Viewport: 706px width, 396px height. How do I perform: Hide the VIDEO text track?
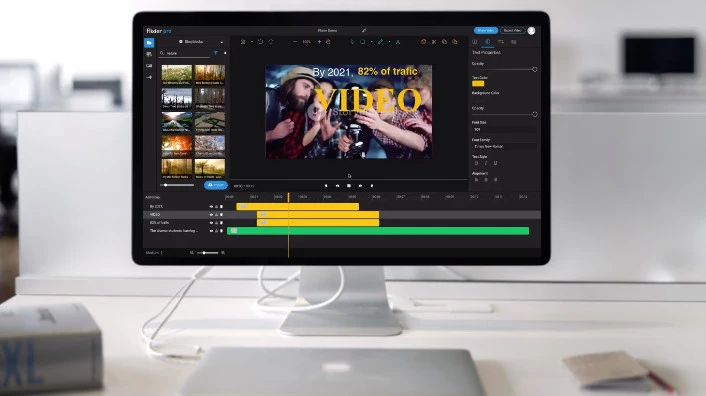[211, 215]
